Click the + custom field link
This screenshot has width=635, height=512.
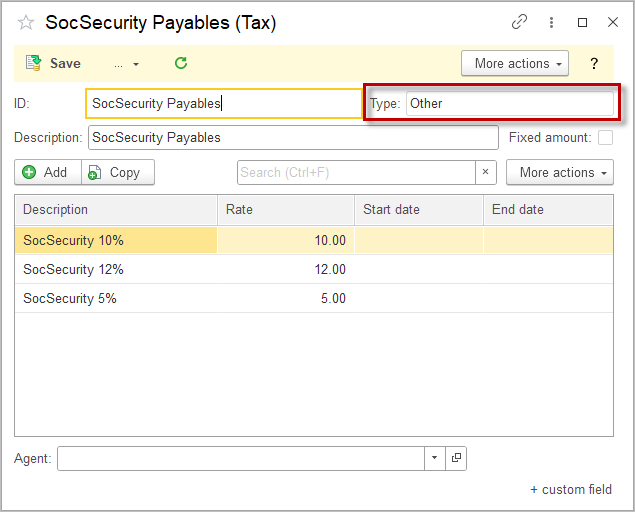(570, 489)
